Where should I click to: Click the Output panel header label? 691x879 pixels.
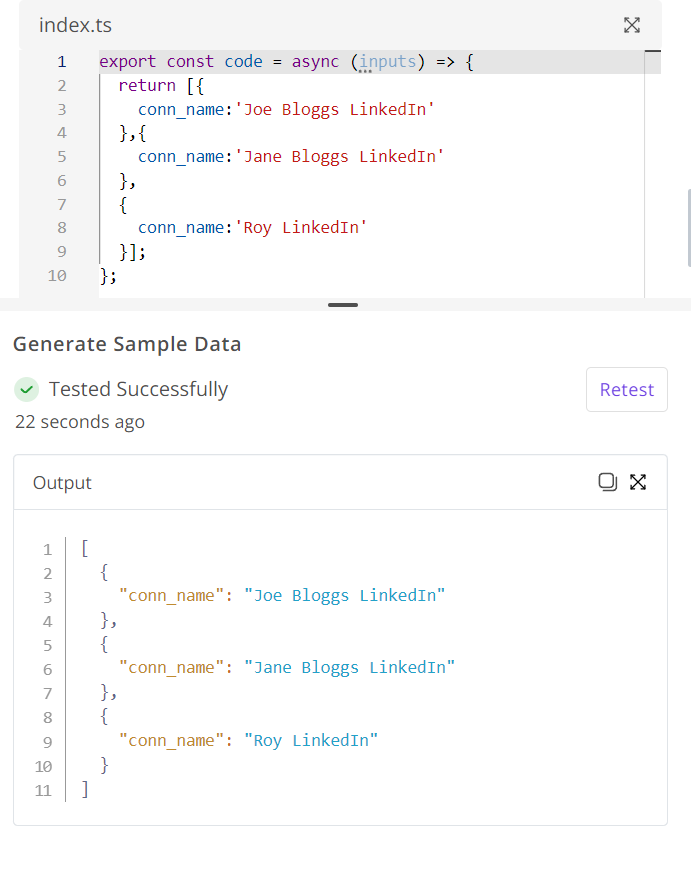pos(62,483)
